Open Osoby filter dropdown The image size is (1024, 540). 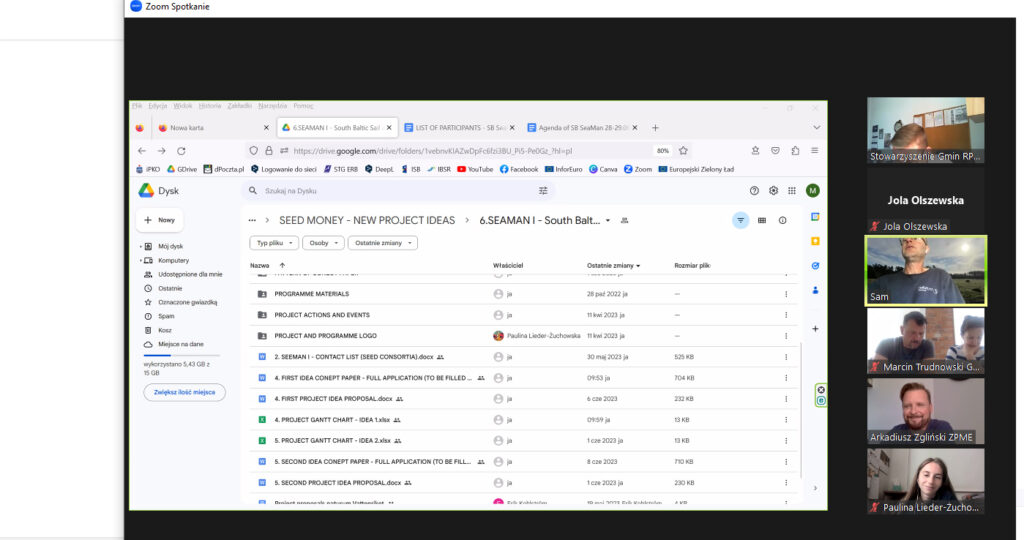click(323, 243)
